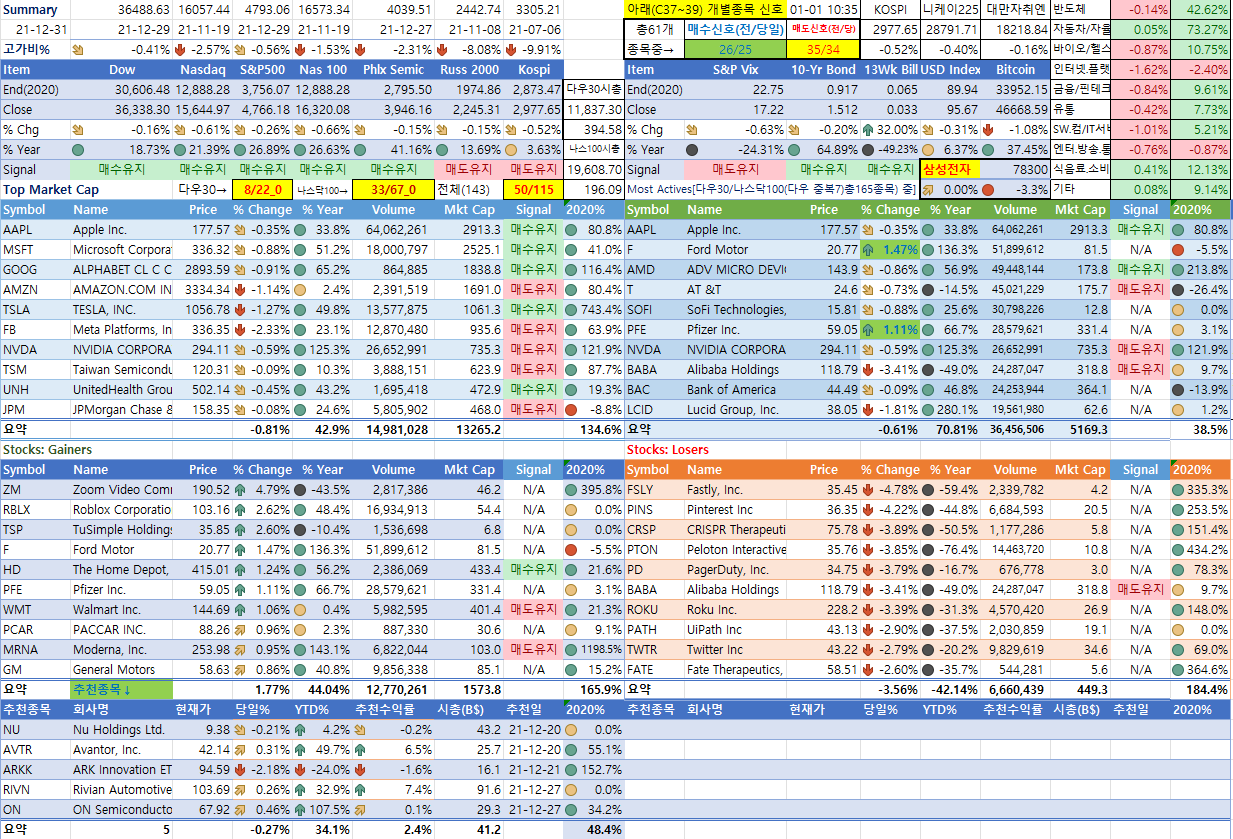The image size is (1233, 839).
Task: Select the '반도체' sector cell
Action: 1081,9
